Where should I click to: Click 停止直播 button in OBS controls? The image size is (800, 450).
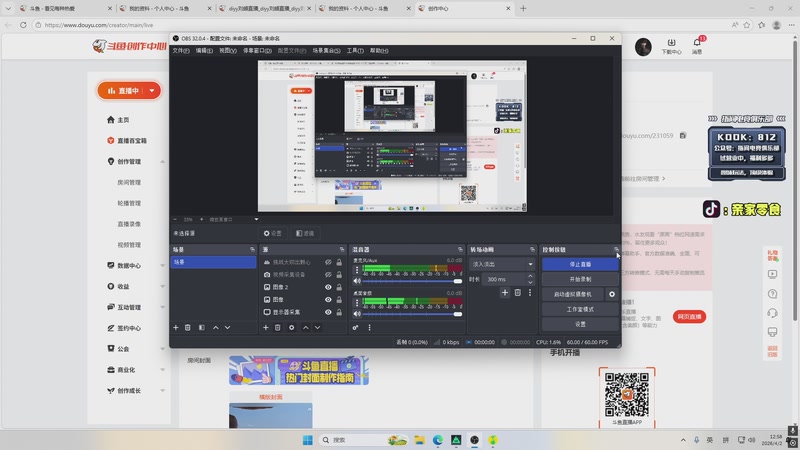pyautogui.click(x=580, y=264)
